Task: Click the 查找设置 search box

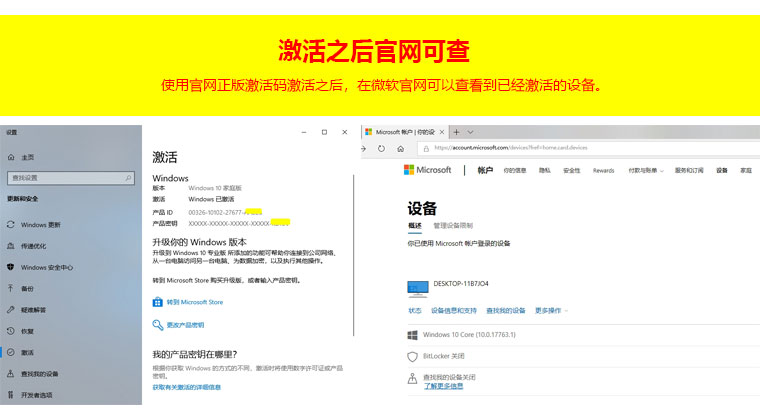Action: coord(67,178)
